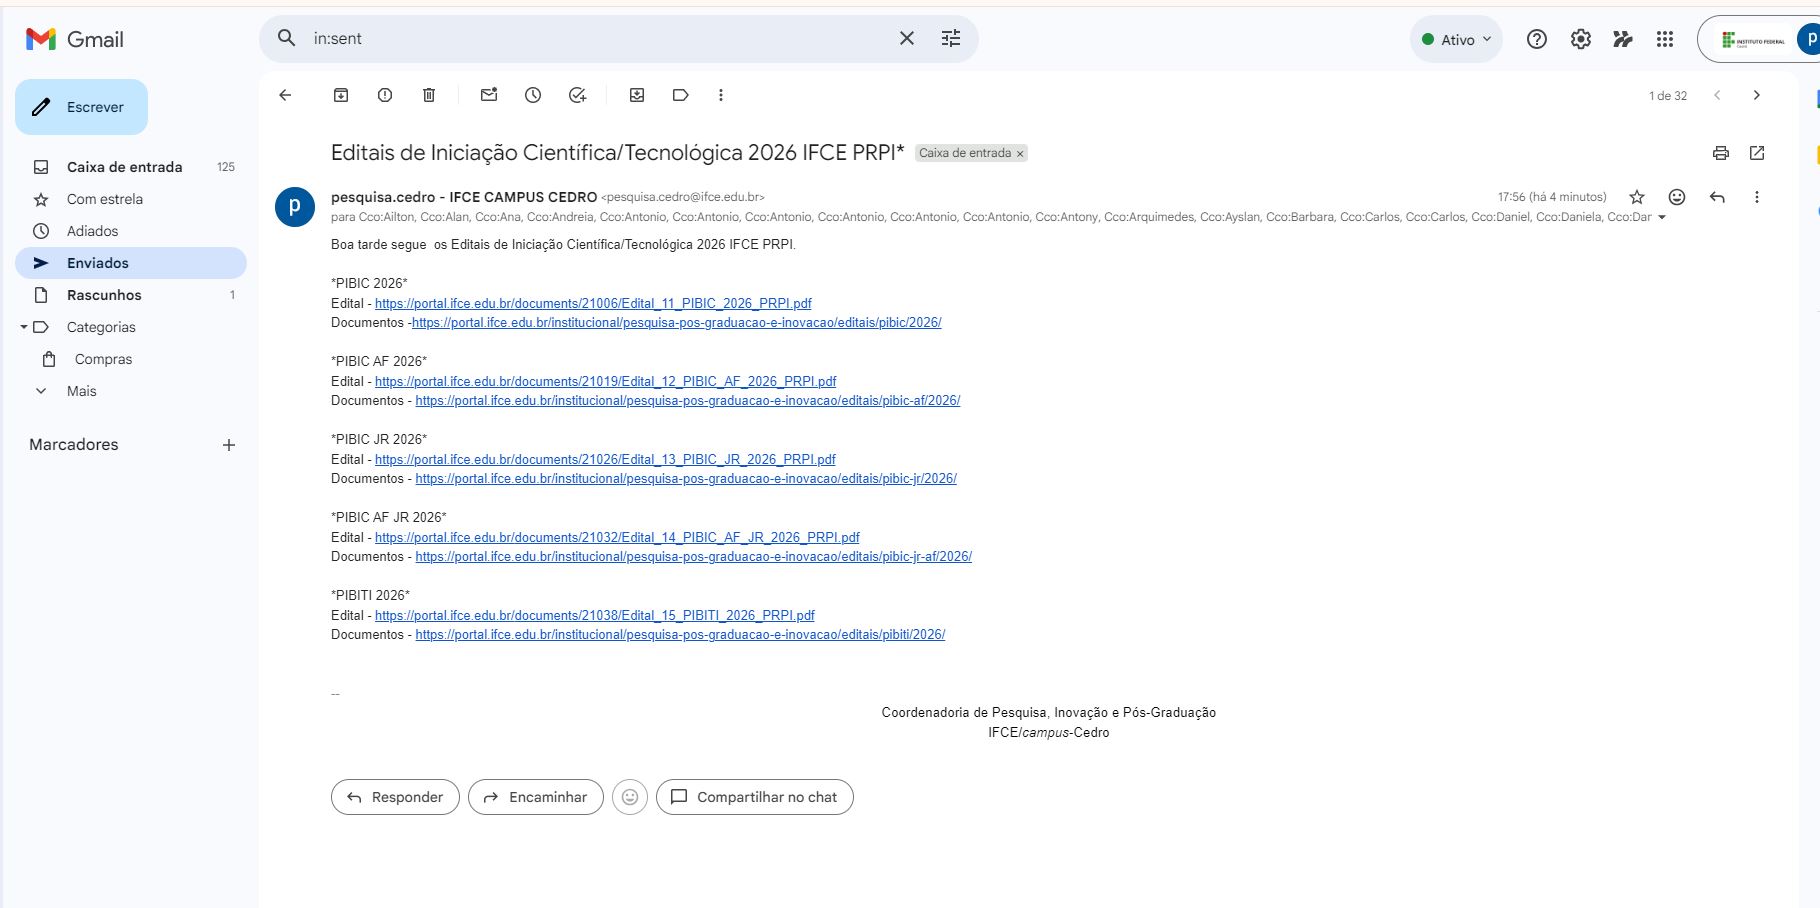This screenshot has width=1820, height=908.
Task: Snooze this email with clock icon
Action: point(533,95)
